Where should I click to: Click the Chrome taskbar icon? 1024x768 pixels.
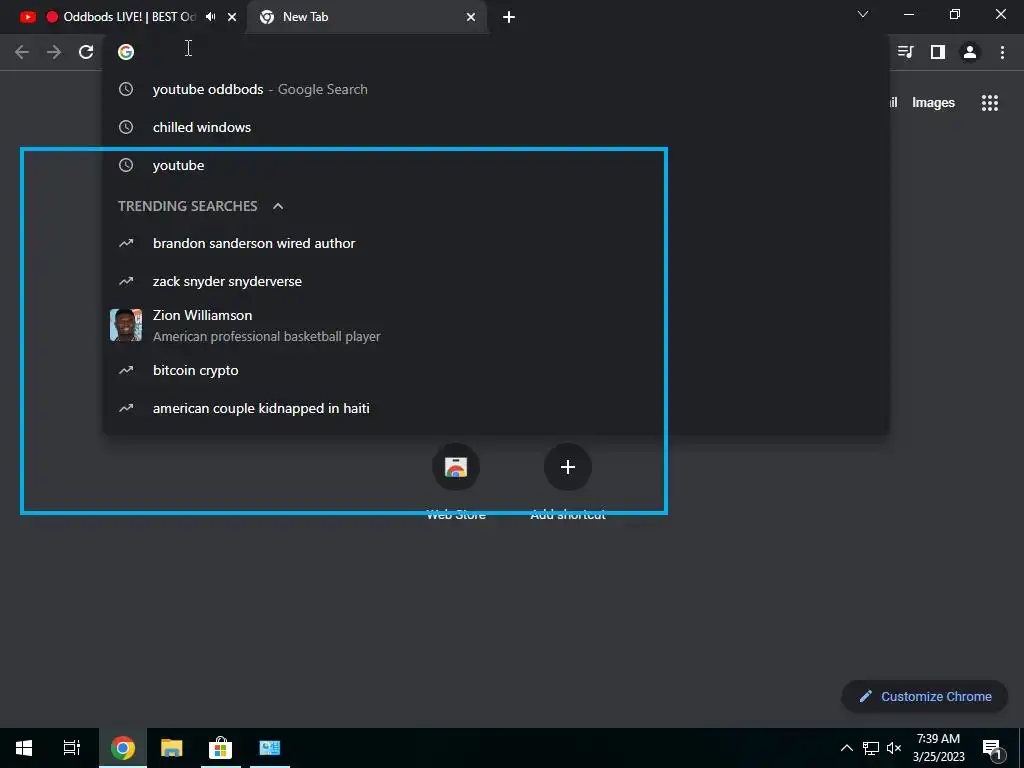point(123,748)
